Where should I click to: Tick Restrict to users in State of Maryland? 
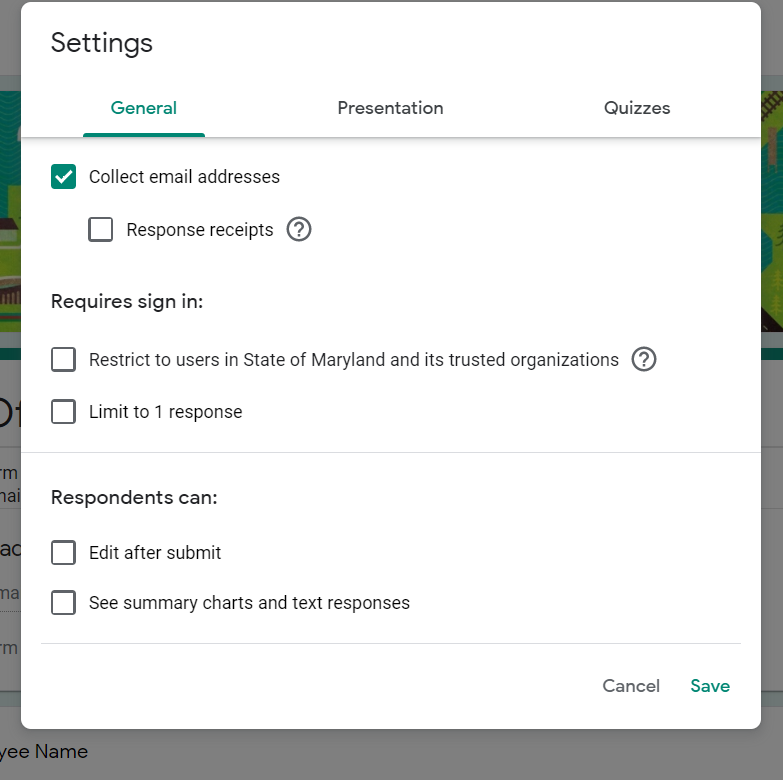(63, 360)
